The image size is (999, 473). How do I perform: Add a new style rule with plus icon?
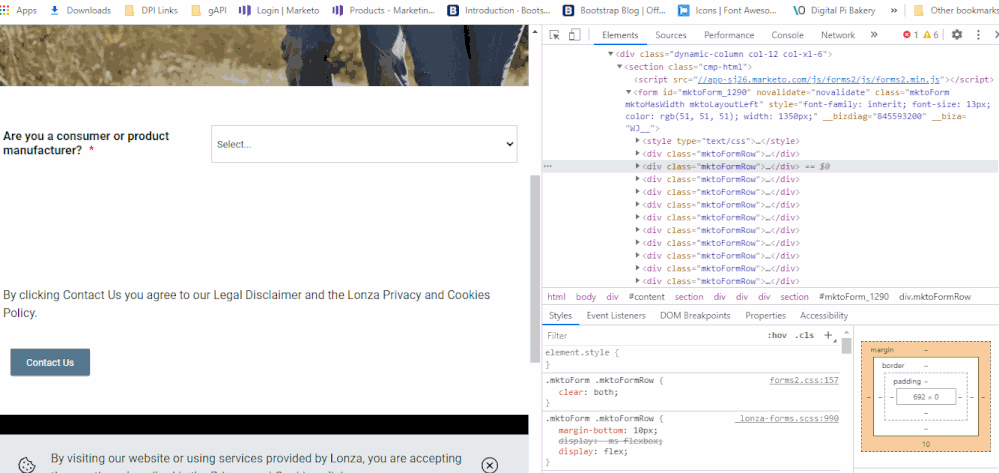click(x=828, y=336)
